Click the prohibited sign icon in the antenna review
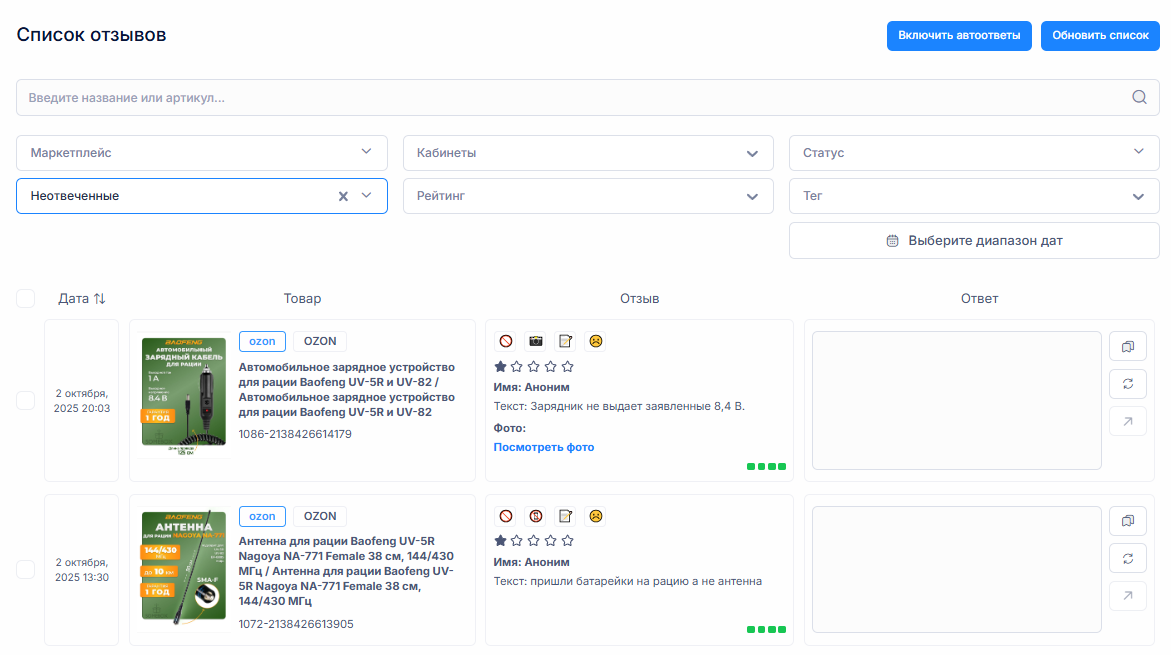1171x655 pixels. pyautogui.click(x=506, y=516)
